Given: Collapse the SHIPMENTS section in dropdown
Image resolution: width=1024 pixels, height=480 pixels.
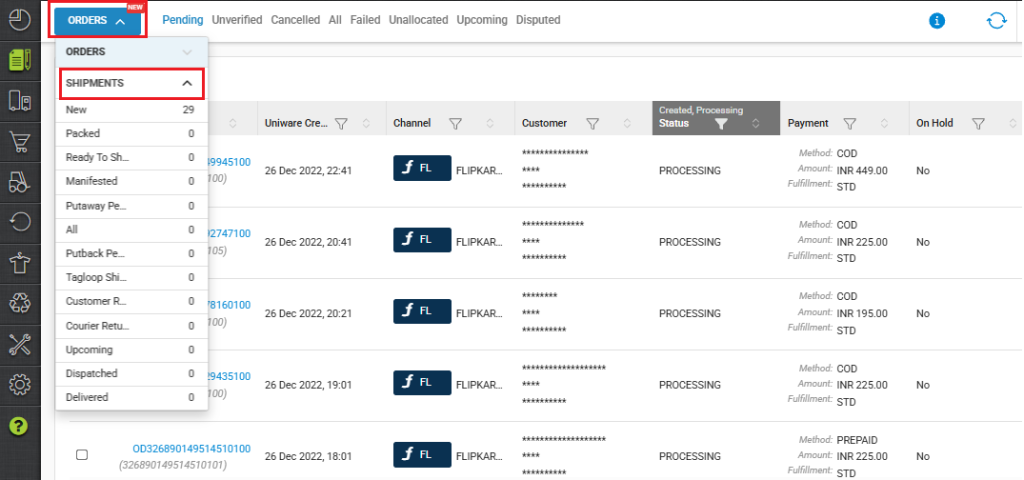Looking at the screenshot, I should (186, 83).
